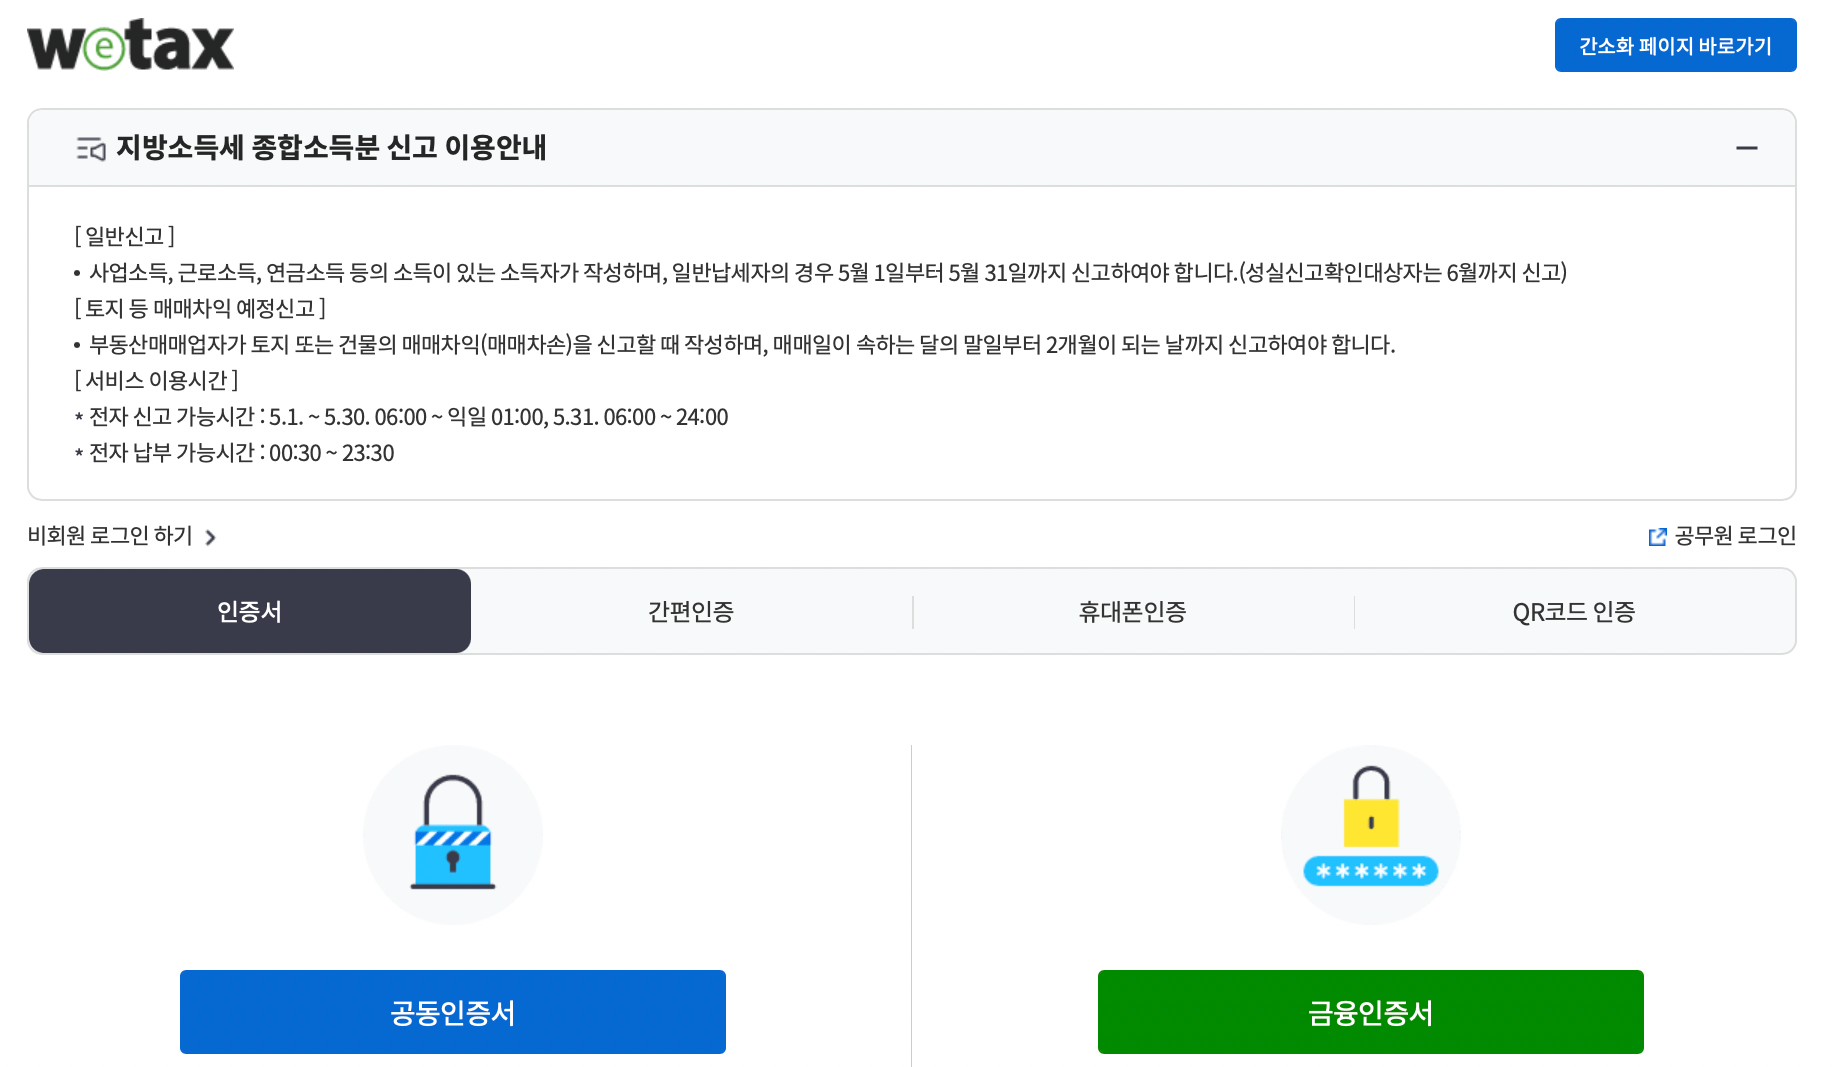Click the megaphone announcement icon
The height and width of the screenshot is (1067, 1840).
(x=91, y=147)
